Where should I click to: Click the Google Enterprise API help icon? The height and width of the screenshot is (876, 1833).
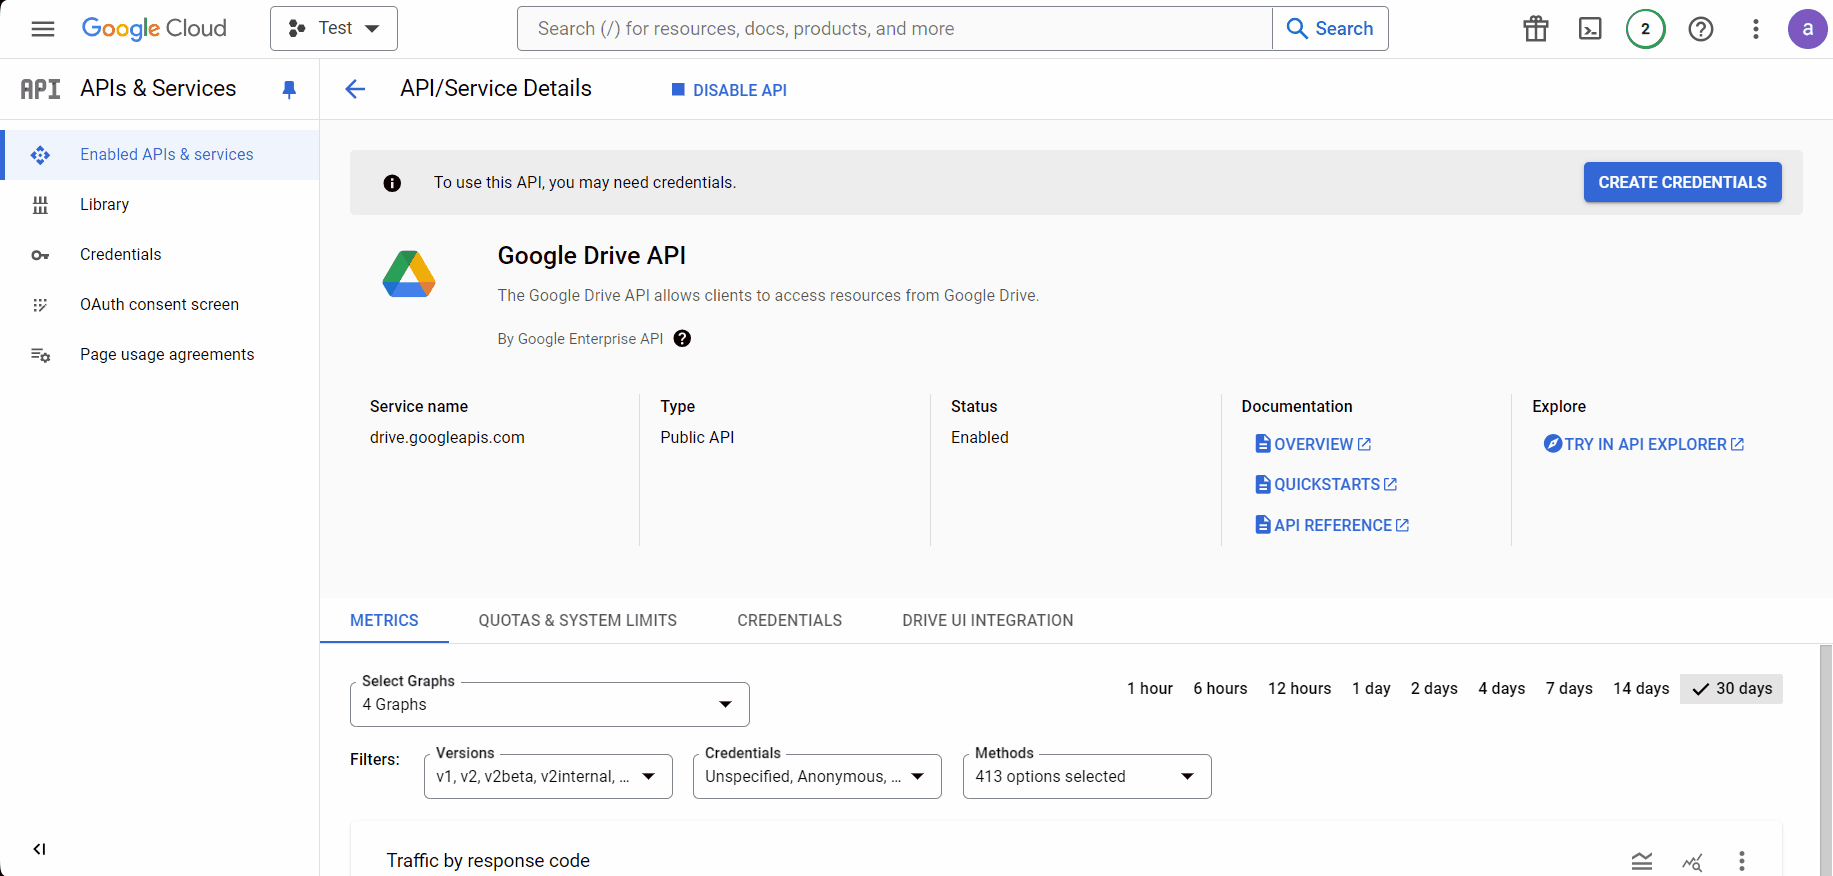(x=682, y=338)
